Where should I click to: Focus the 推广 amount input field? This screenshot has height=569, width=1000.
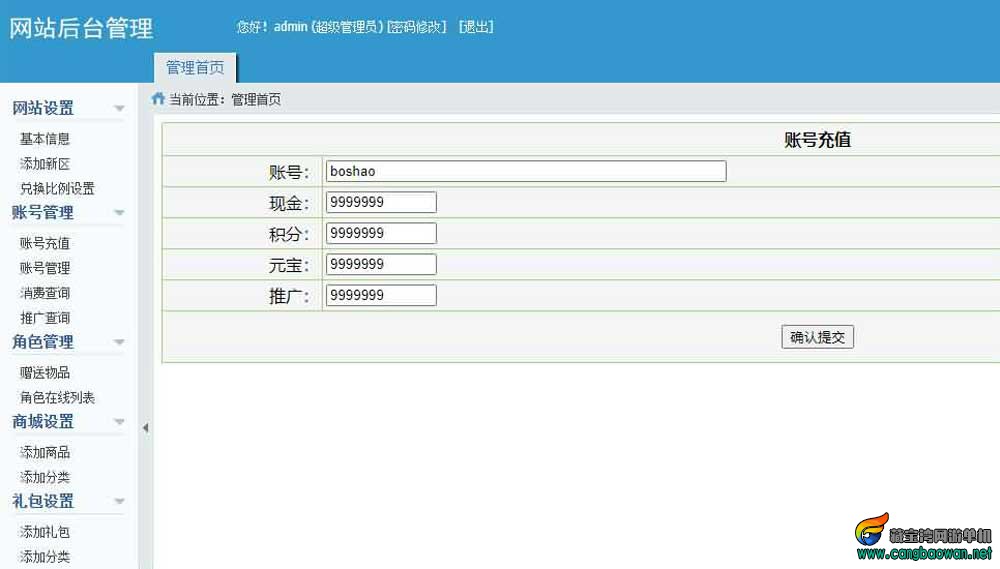click(381, 295)
